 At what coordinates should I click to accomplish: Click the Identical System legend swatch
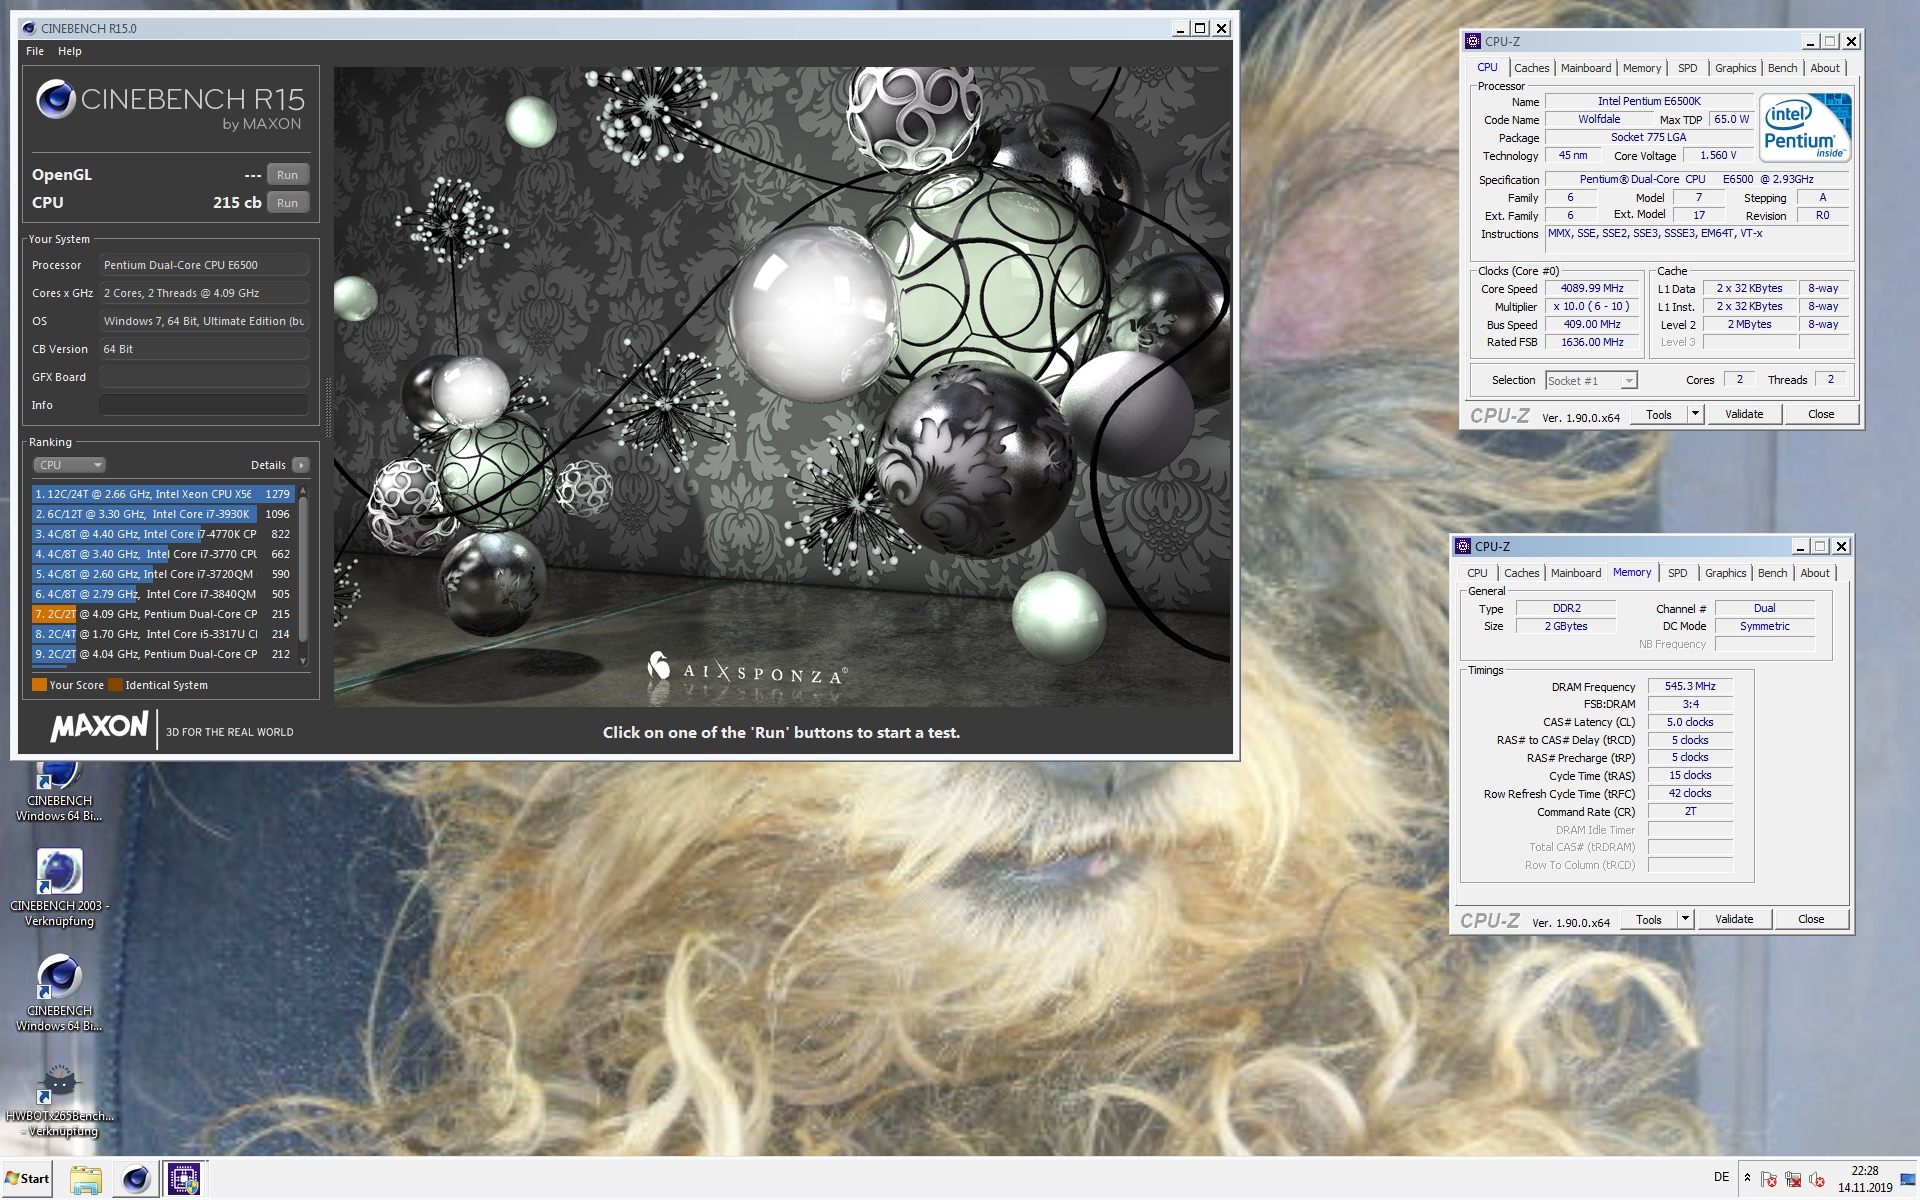coord(115,685)
